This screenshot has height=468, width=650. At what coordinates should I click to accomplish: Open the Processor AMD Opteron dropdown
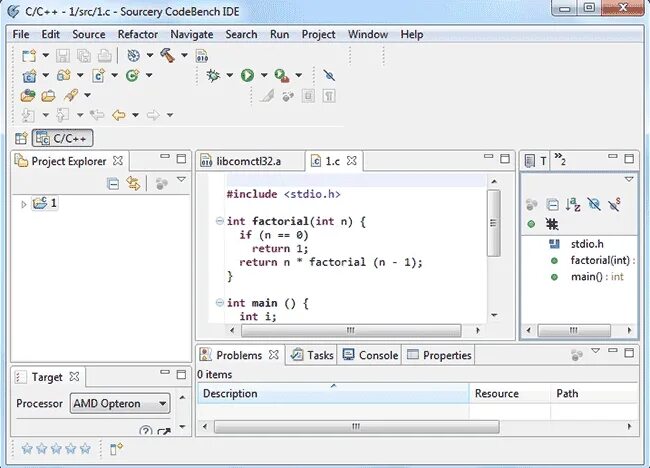coord(120,403)
